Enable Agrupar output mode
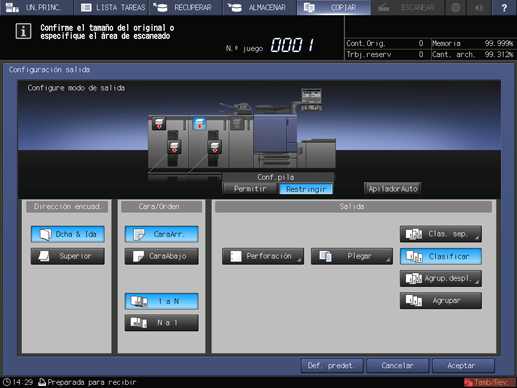The width and height of the screenshot is (517, 388). click(x=441, y=301)
